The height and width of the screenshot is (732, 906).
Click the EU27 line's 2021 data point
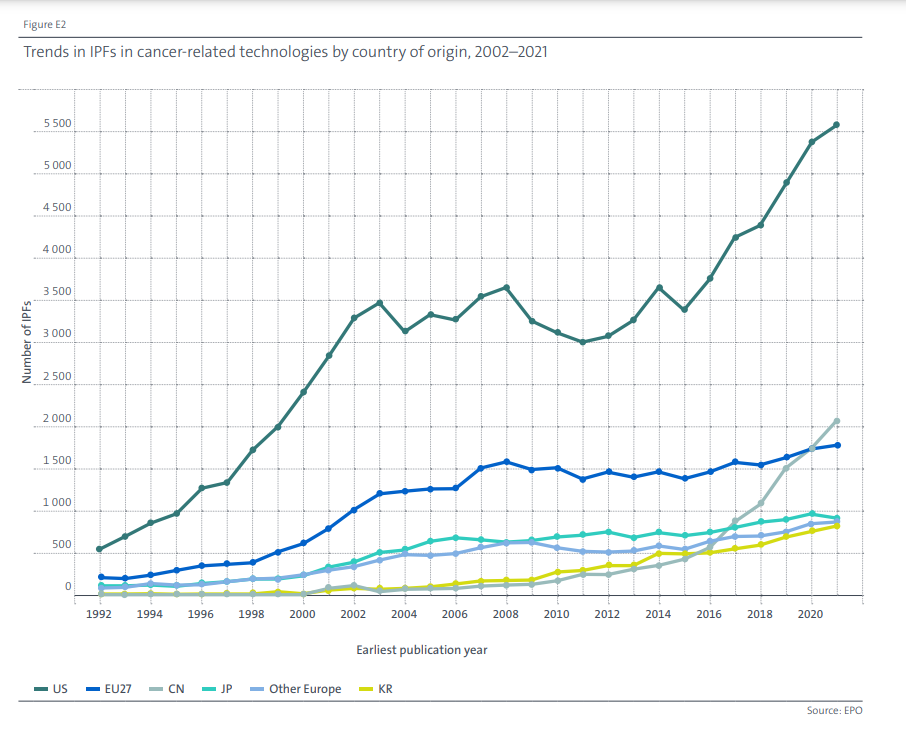point(837,445)
